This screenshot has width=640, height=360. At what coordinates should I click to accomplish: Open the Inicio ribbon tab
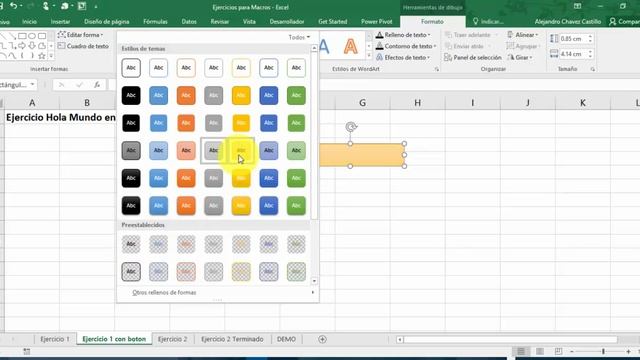click(29, 22)
